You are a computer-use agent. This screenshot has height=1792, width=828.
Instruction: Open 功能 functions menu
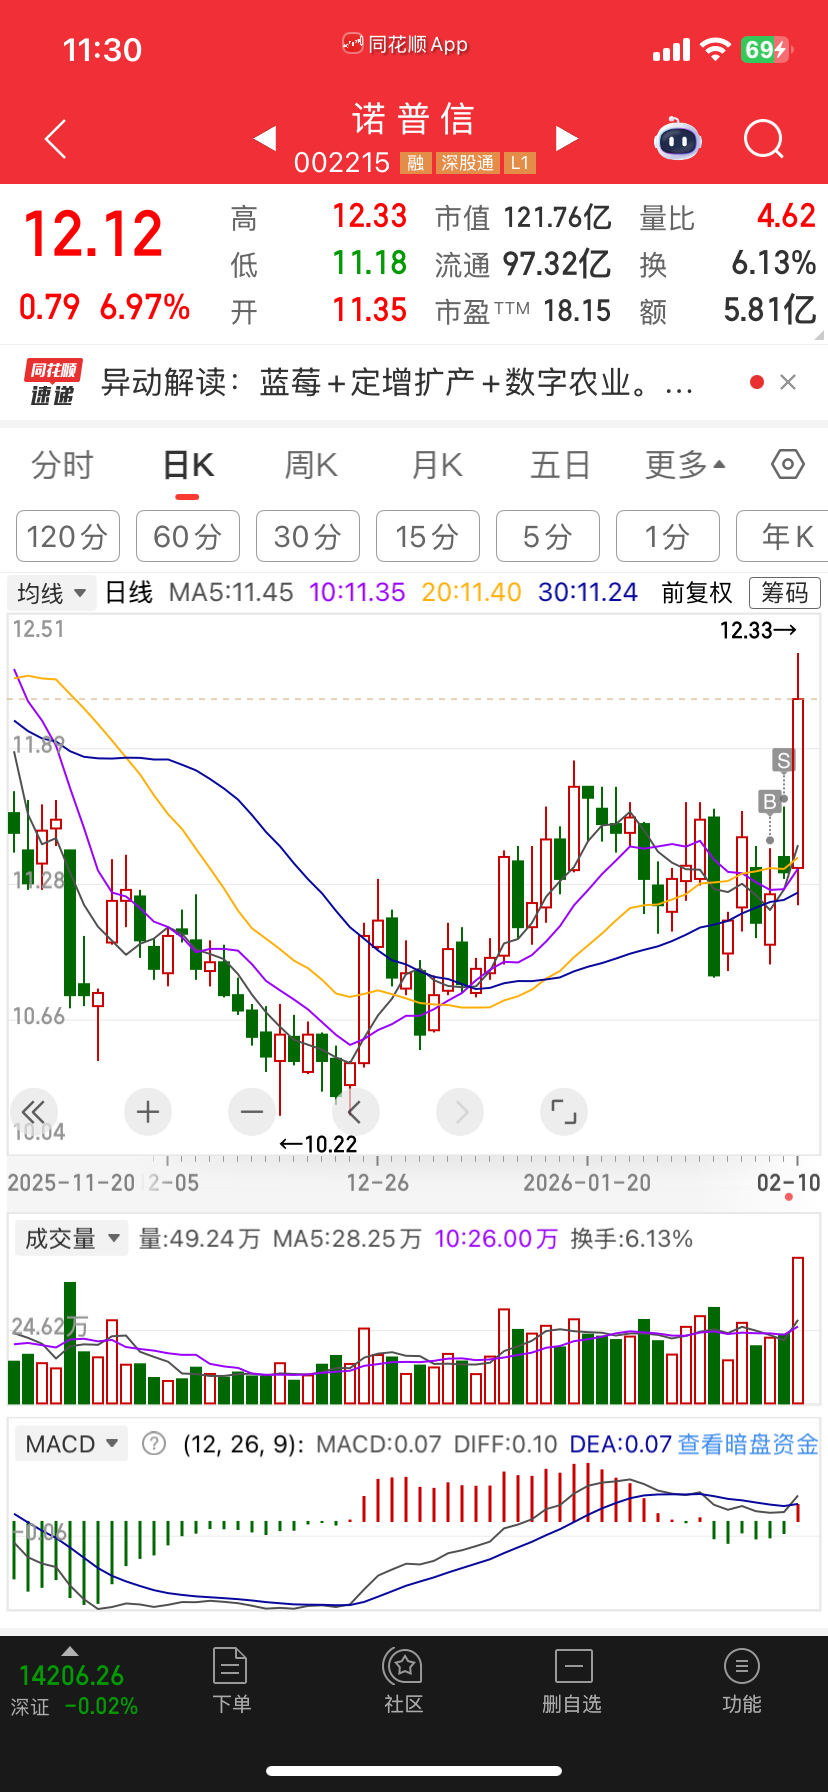pos(742,1681)
